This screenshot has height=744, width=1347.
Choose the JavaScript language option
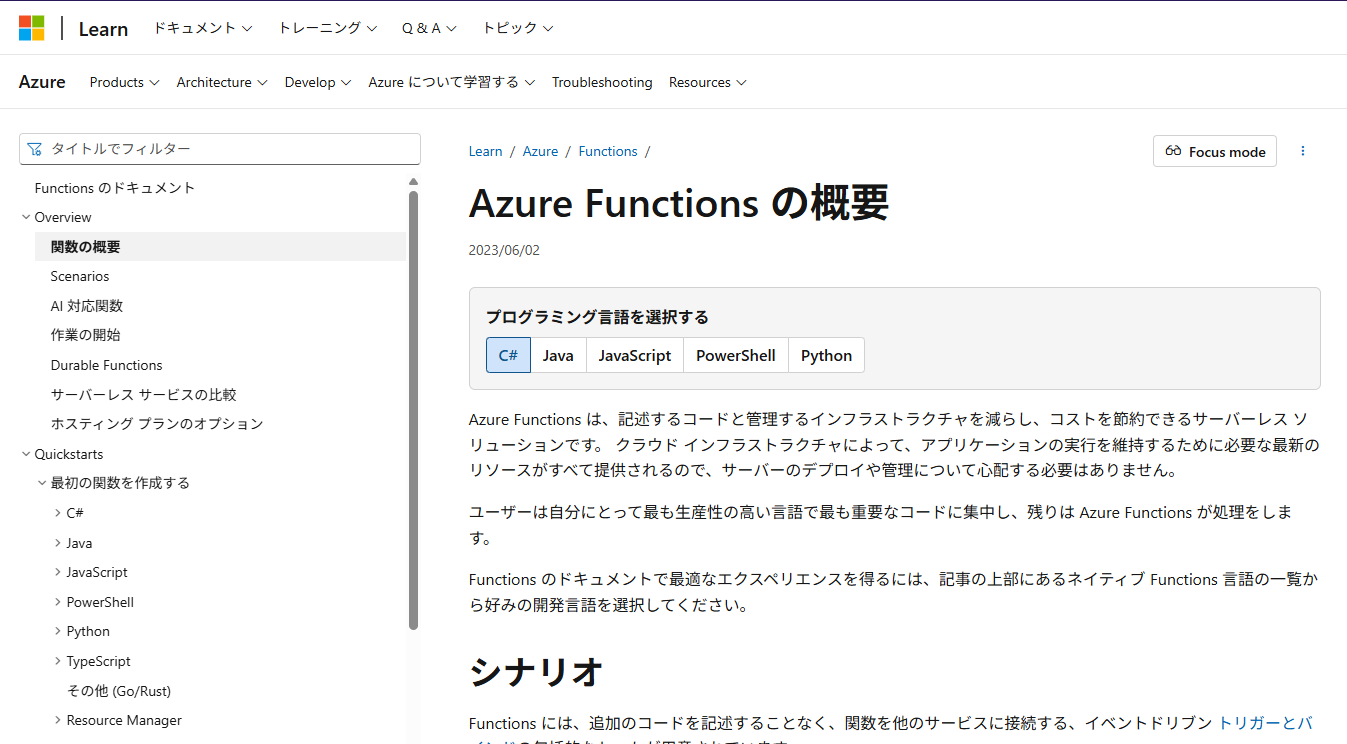(634, 355)
